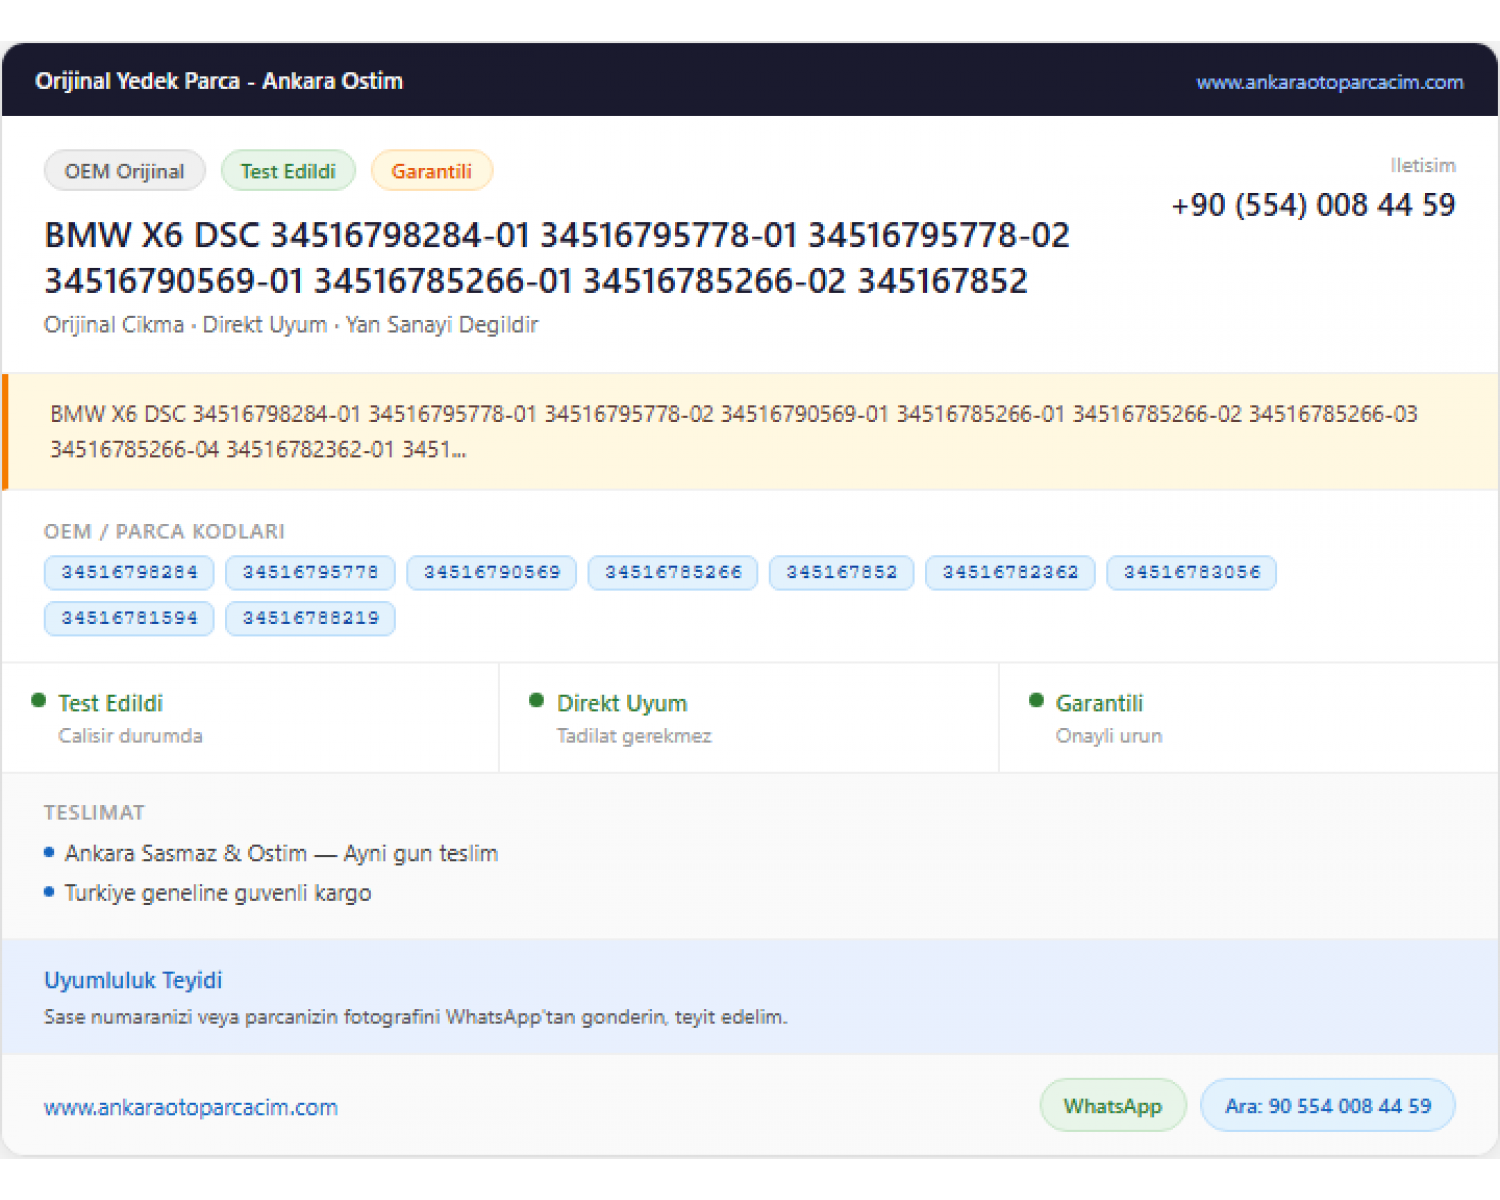Screen dimensions: 1500x1200
Task: Select the Test Edildi green tag
Action: click(288, 171)
